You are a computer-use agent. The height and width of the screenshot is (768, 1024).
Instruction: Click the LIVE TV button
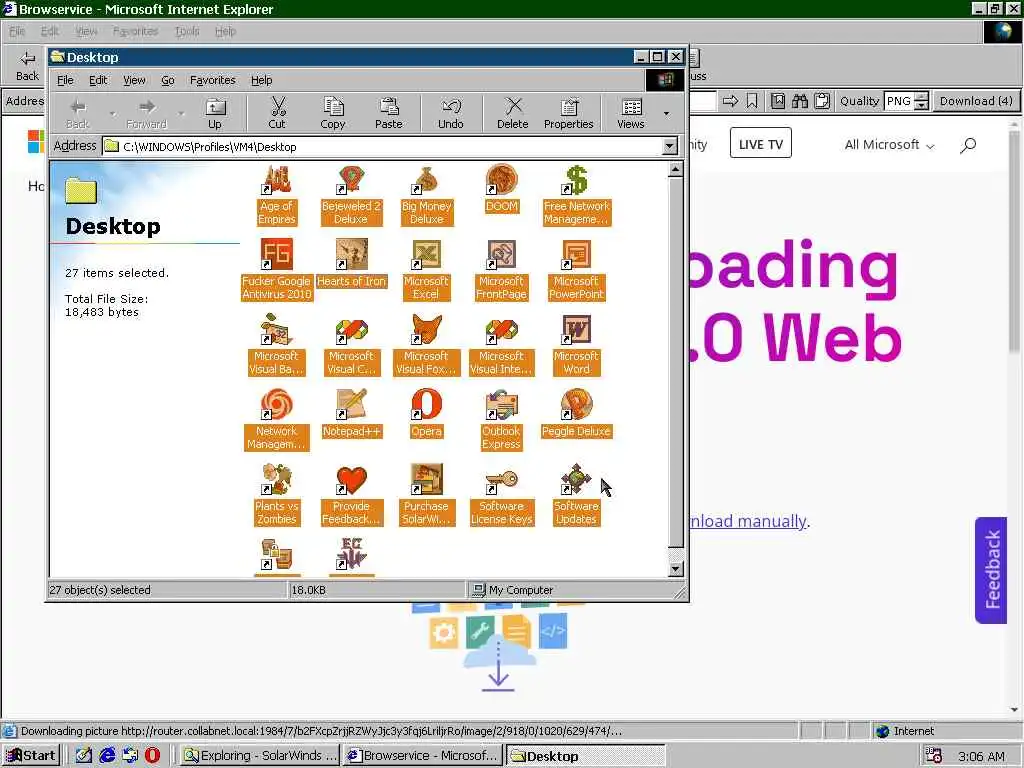point(760,144)
